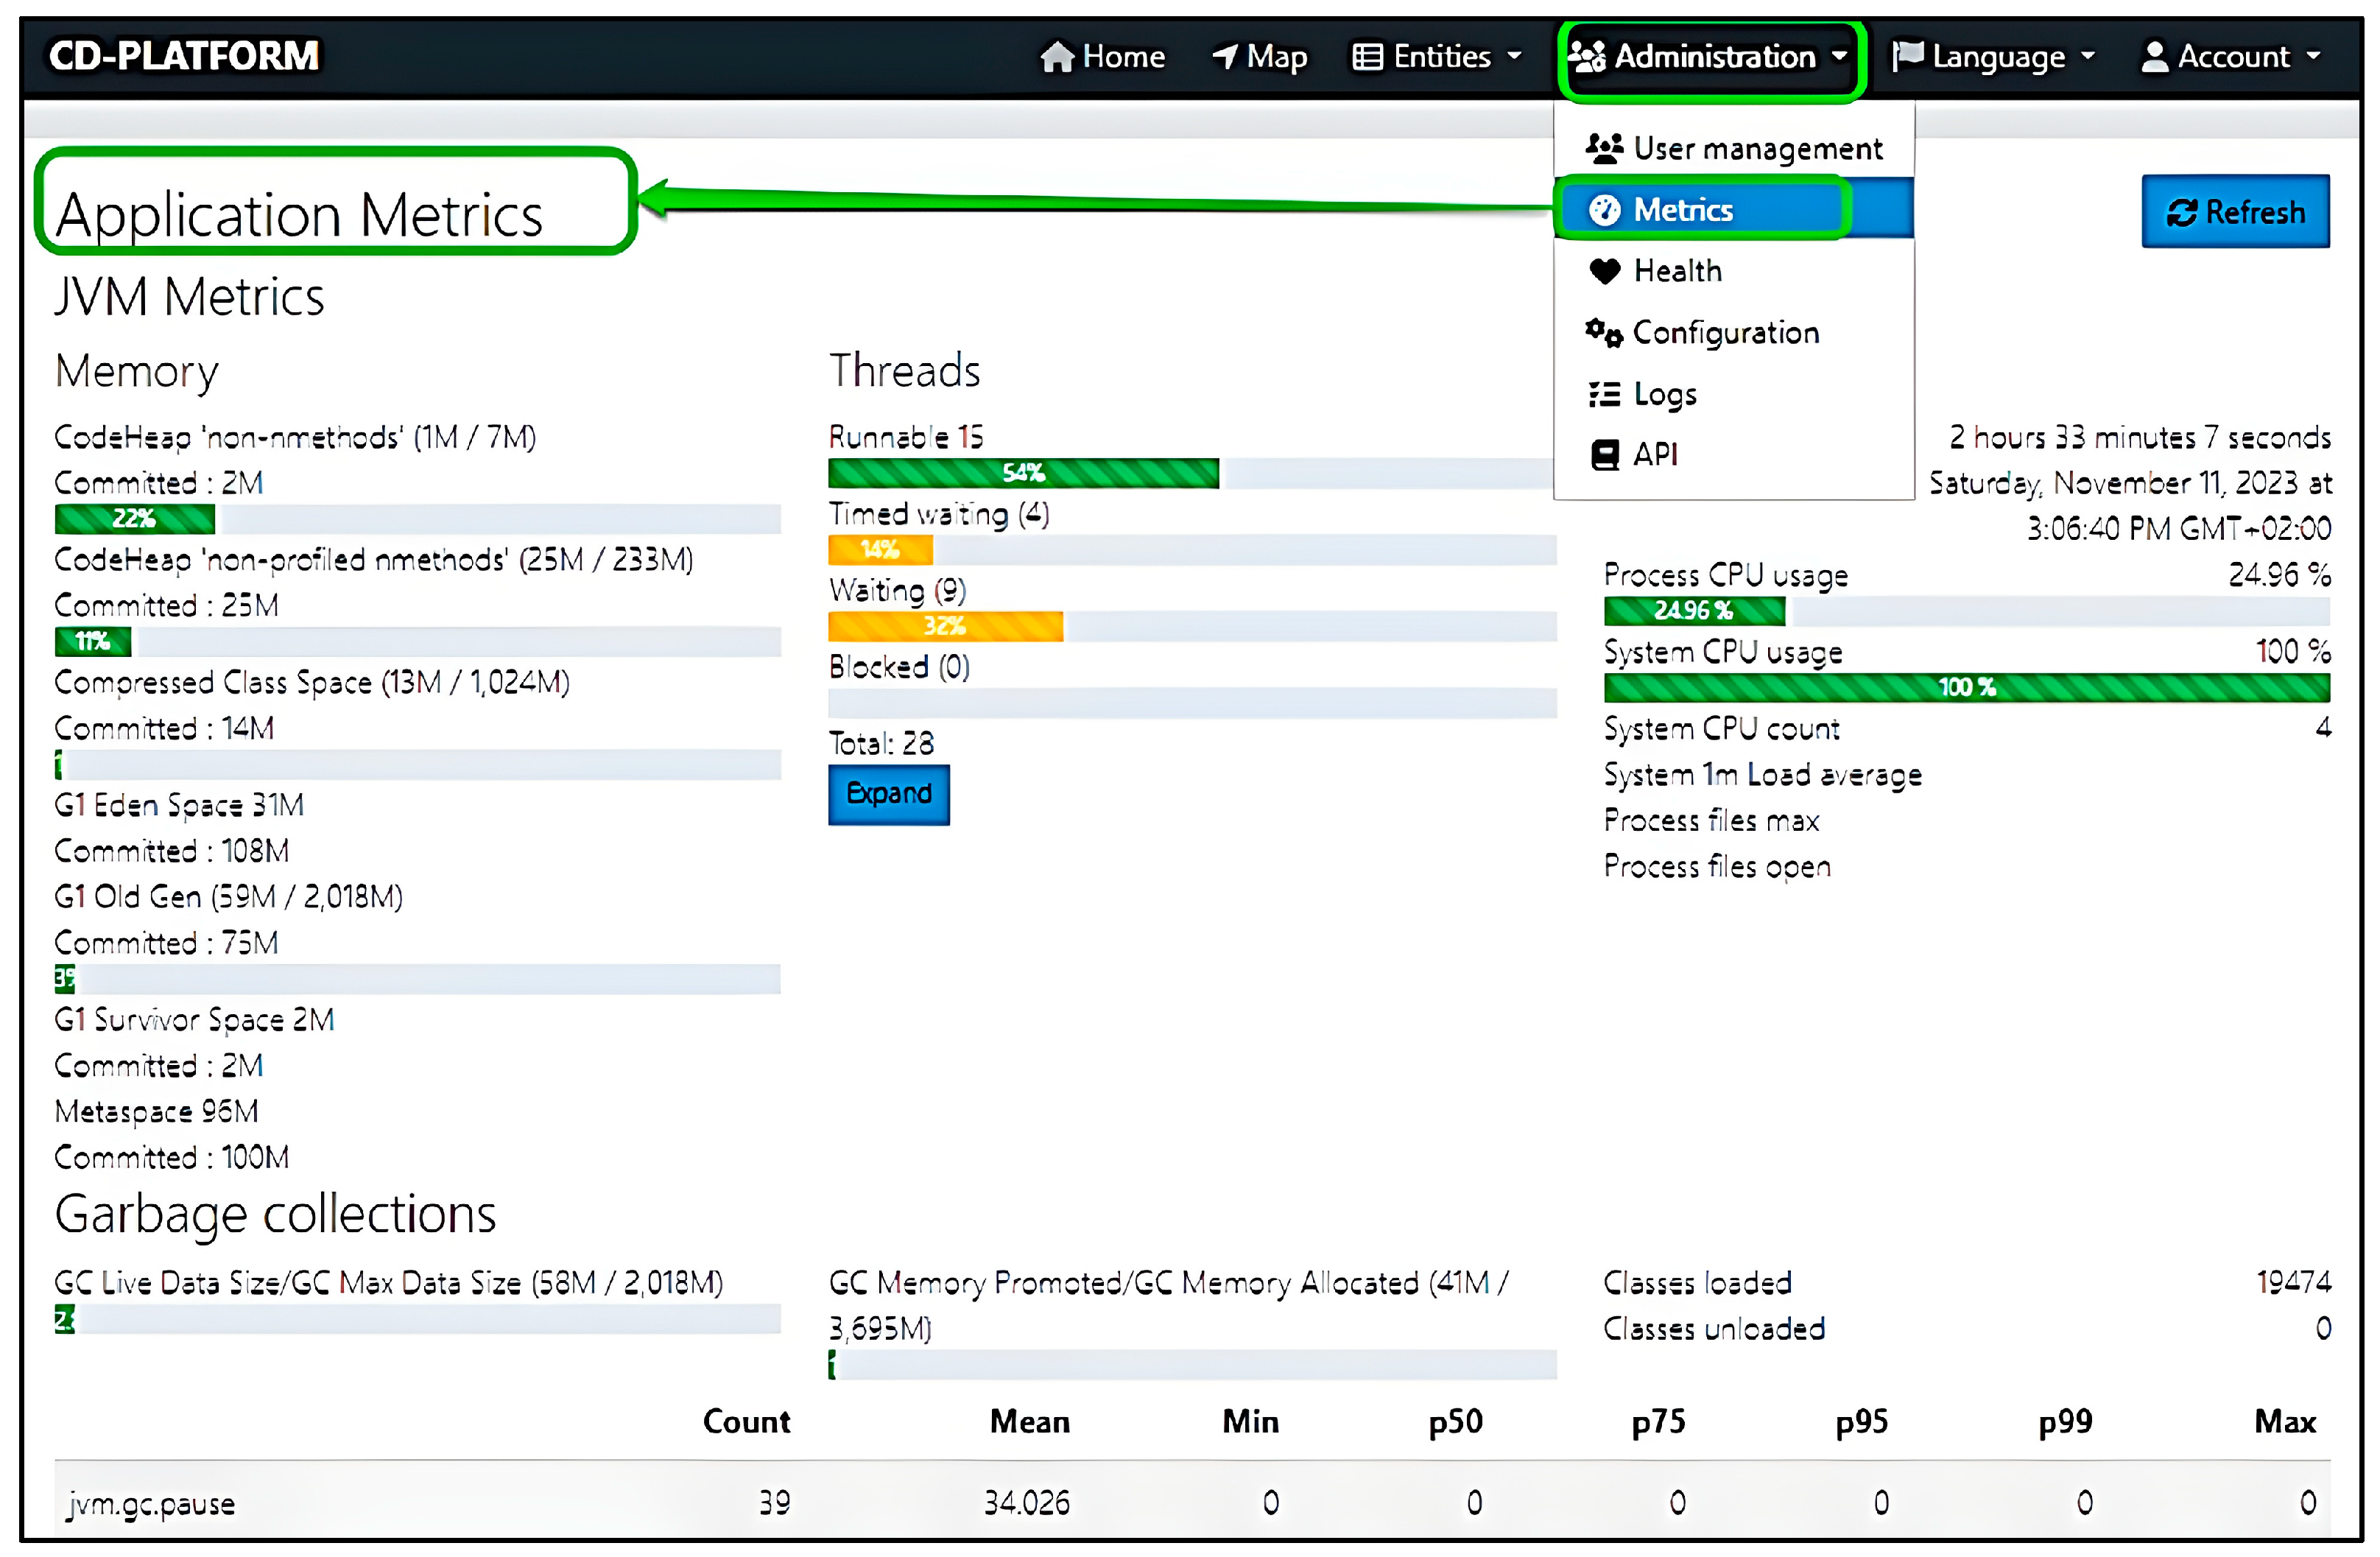This screenshot has height=1557, width=2380.
Task: Click the CD-PLATFORM brand logo
Action: [x=184, y=56]
